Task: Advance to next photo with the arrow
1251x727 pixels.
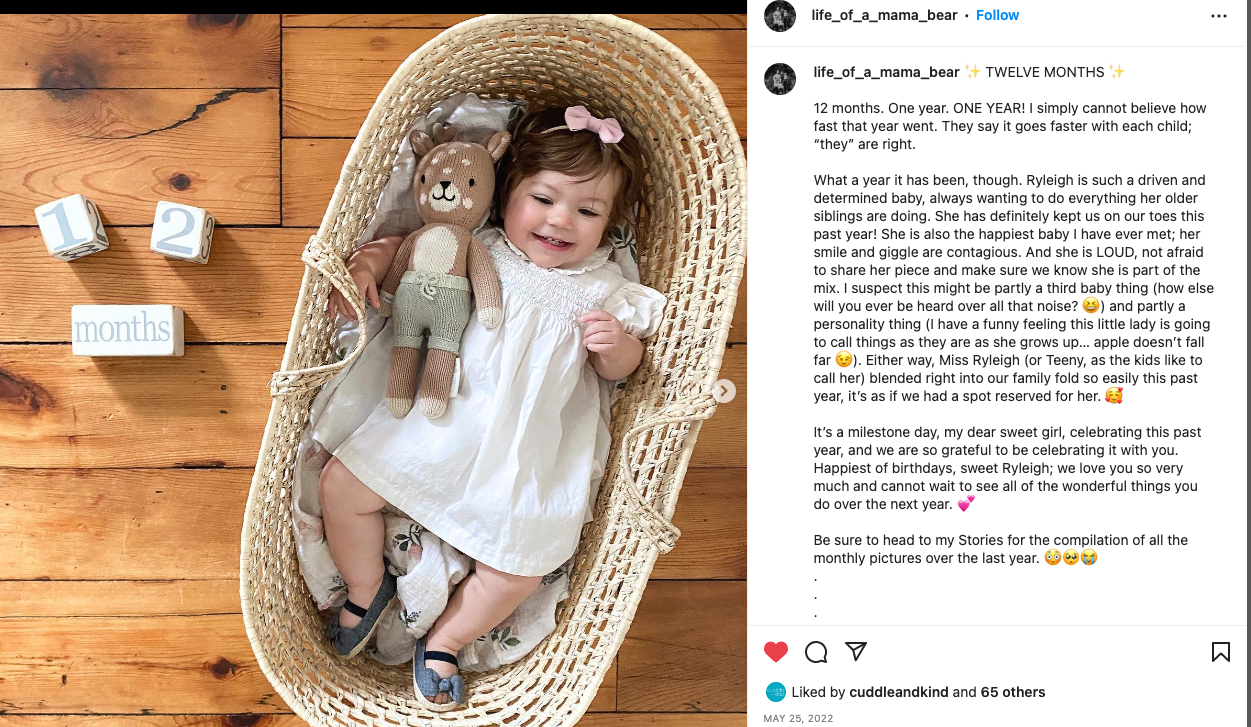Action: coord(724,391)
